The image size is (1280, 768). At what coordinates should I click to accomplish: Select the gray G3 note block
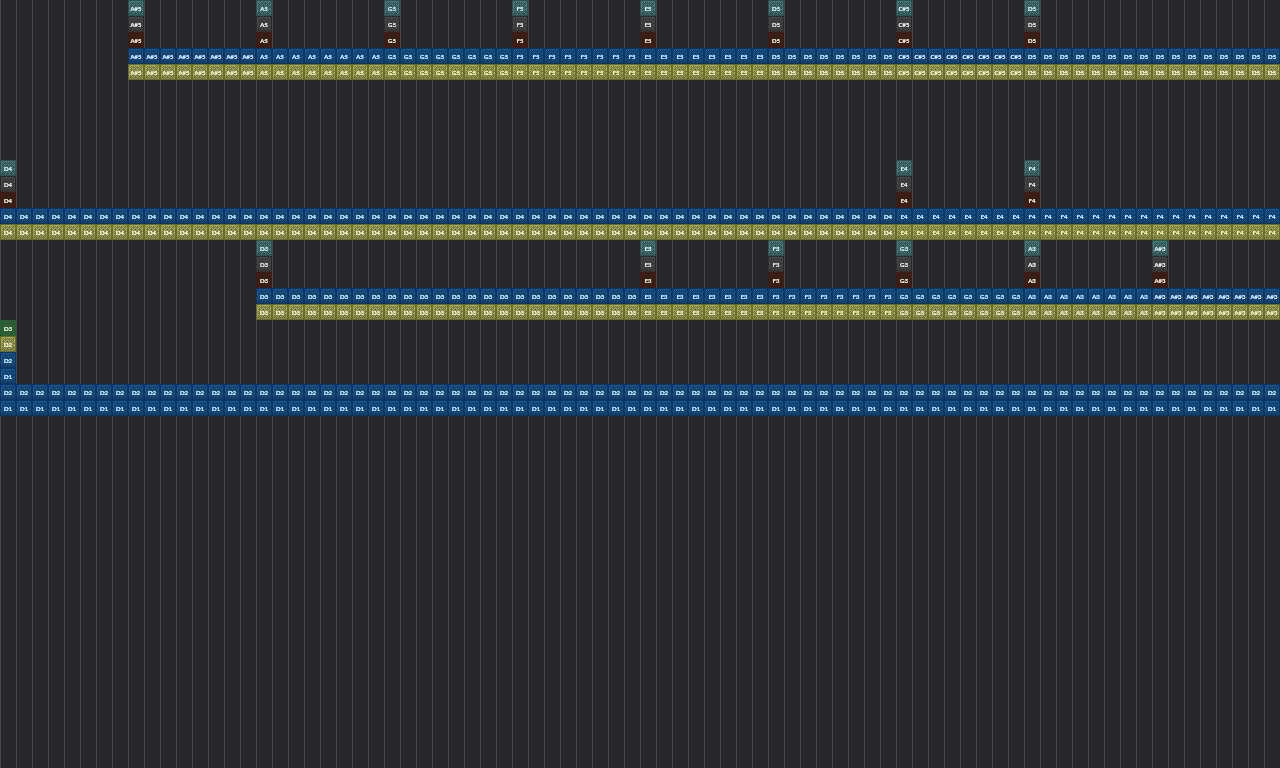904,264
